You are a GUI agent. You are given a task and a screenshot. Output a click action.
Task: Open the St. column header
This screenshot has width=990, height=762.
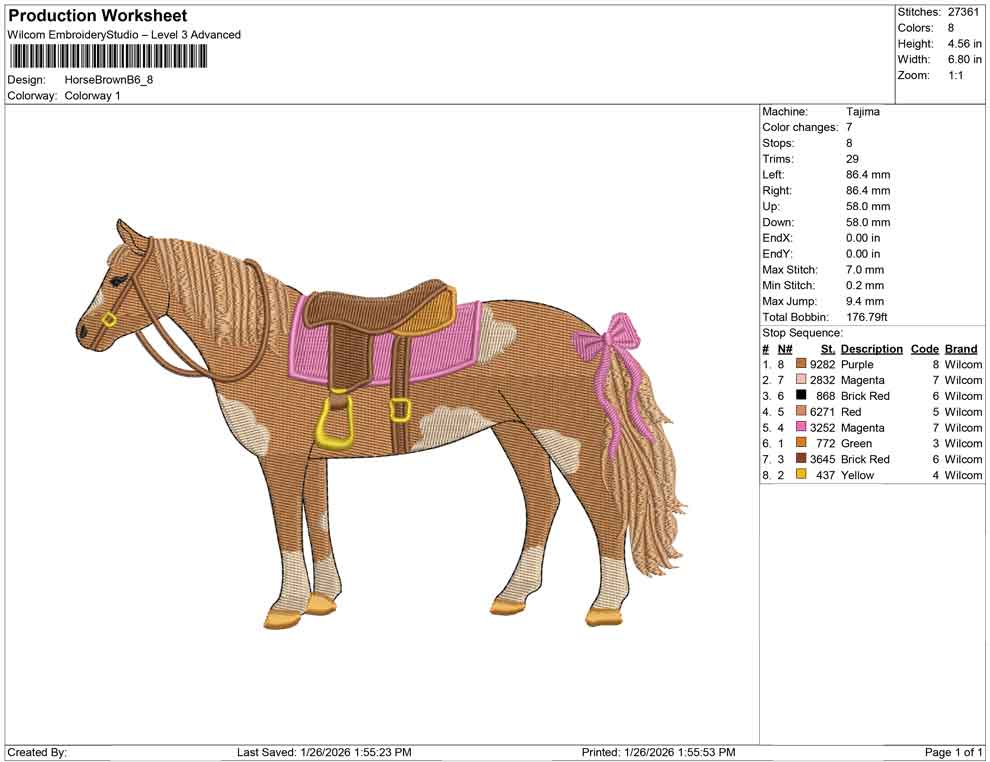(827, 348)
